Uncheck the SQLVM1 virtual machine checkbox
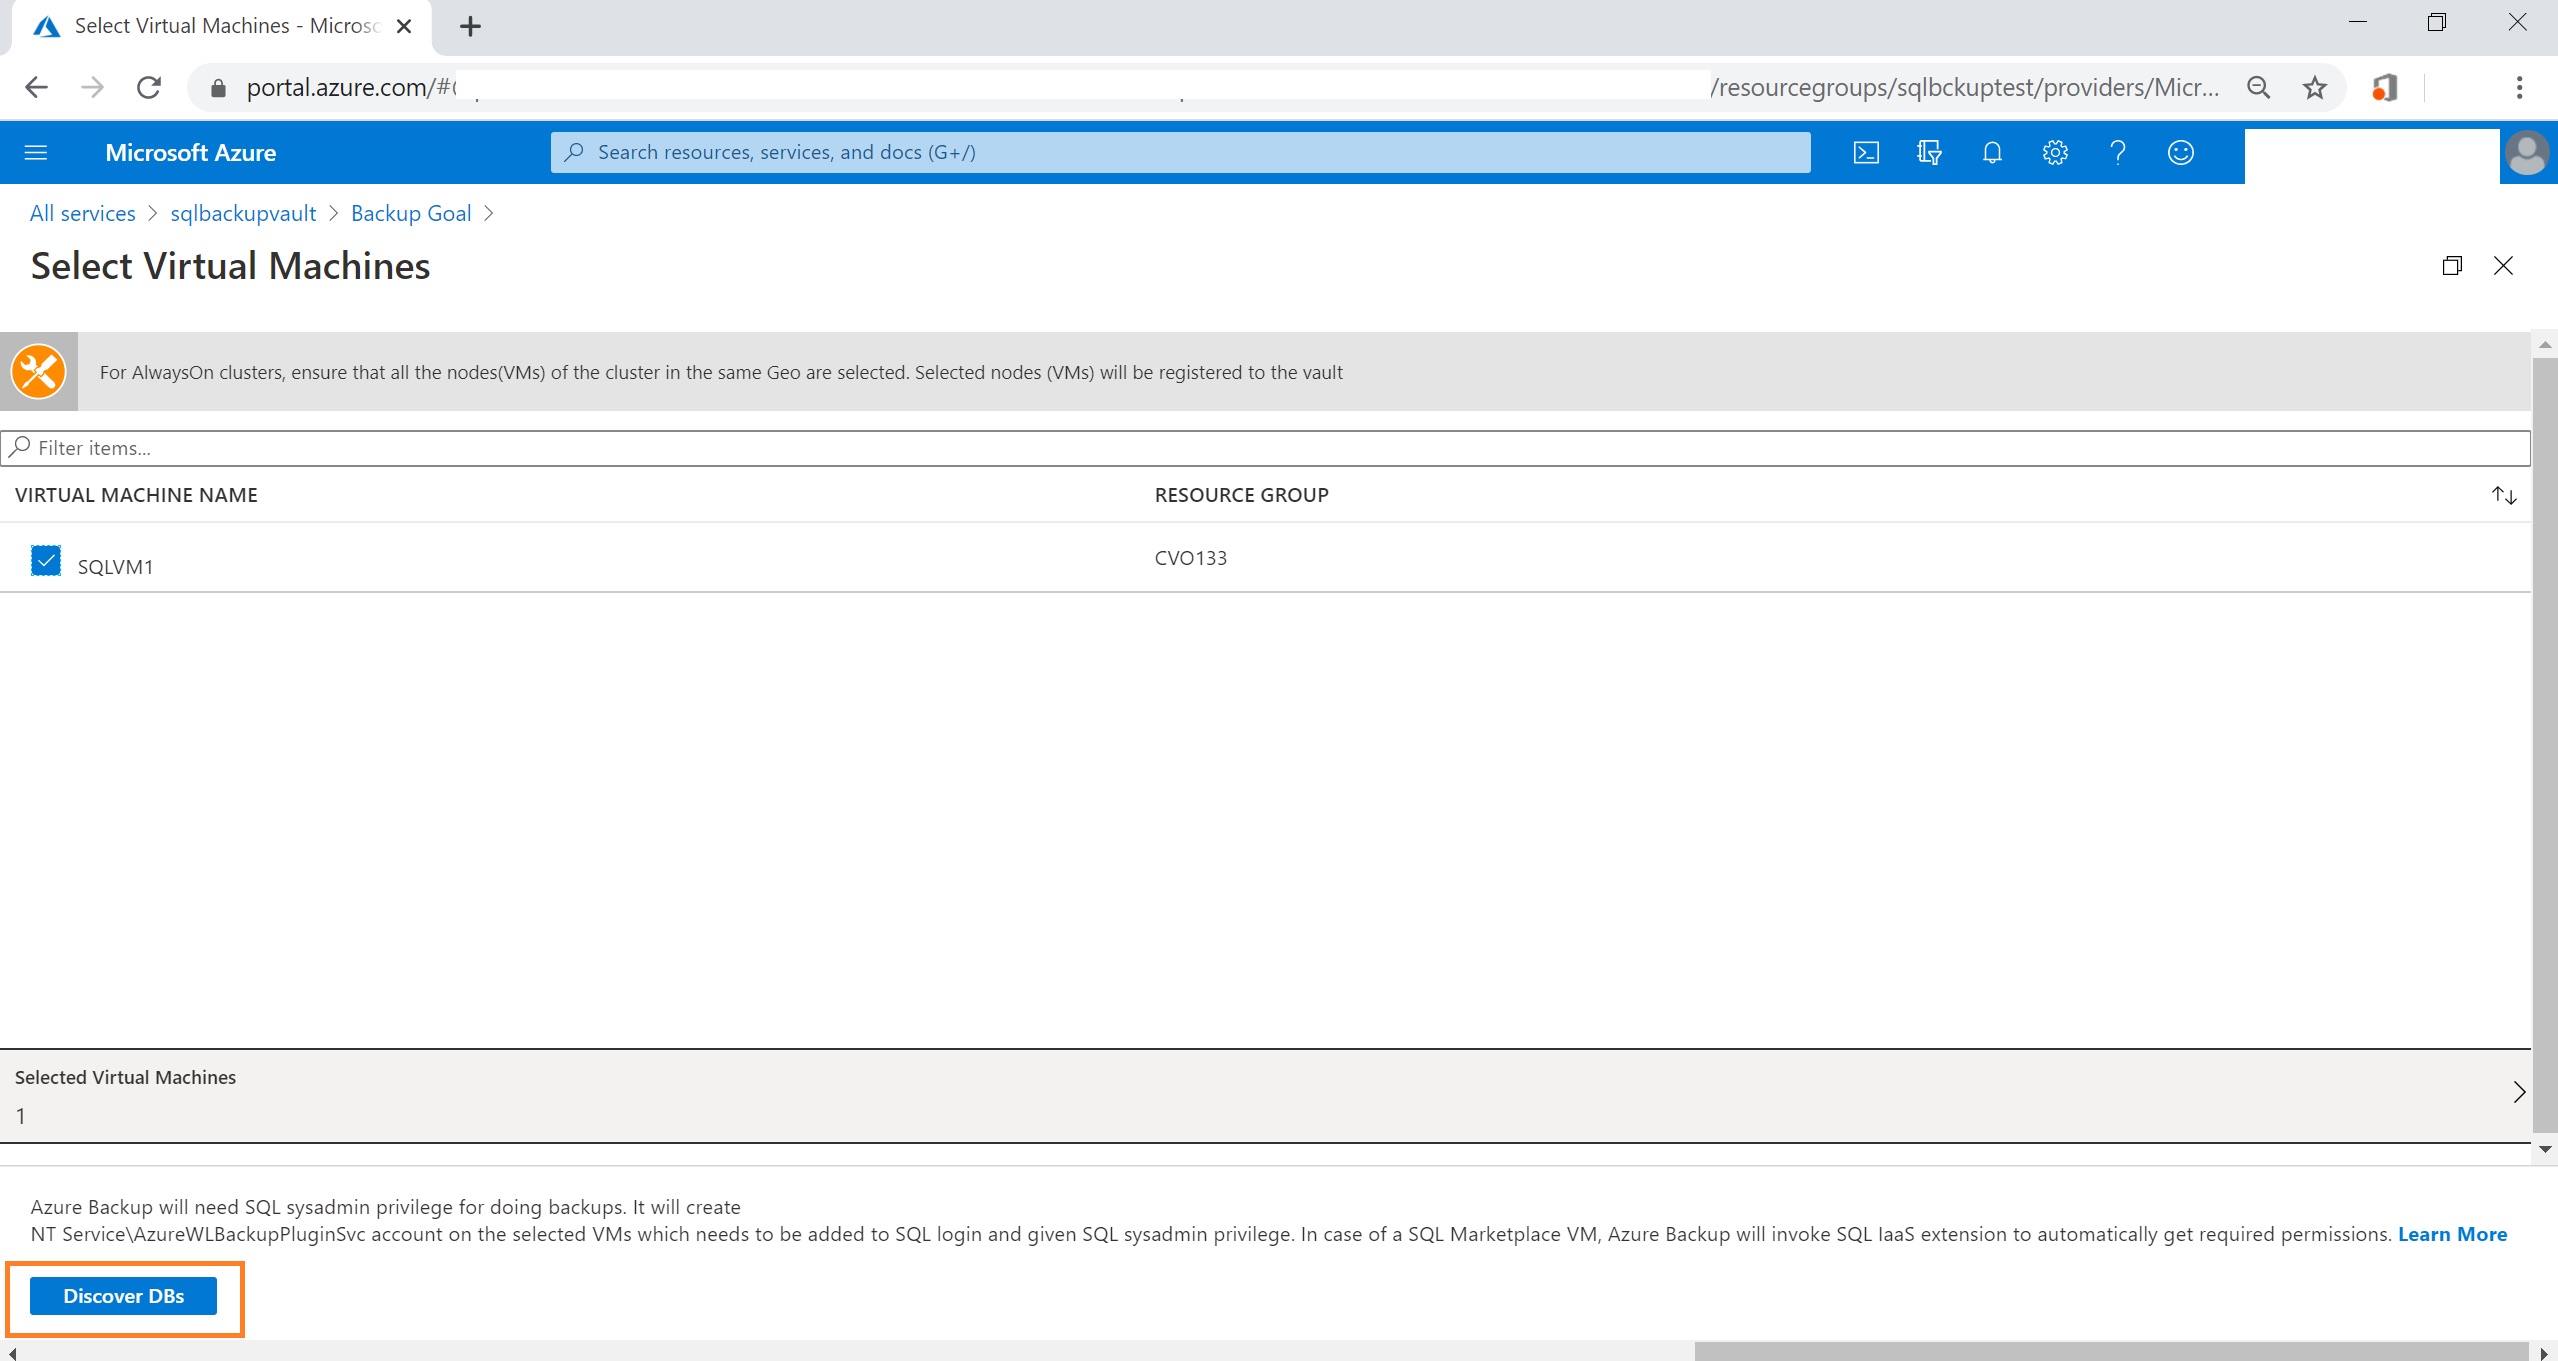The height and width of the screenshot is (1361, 2558). [46, 560]
